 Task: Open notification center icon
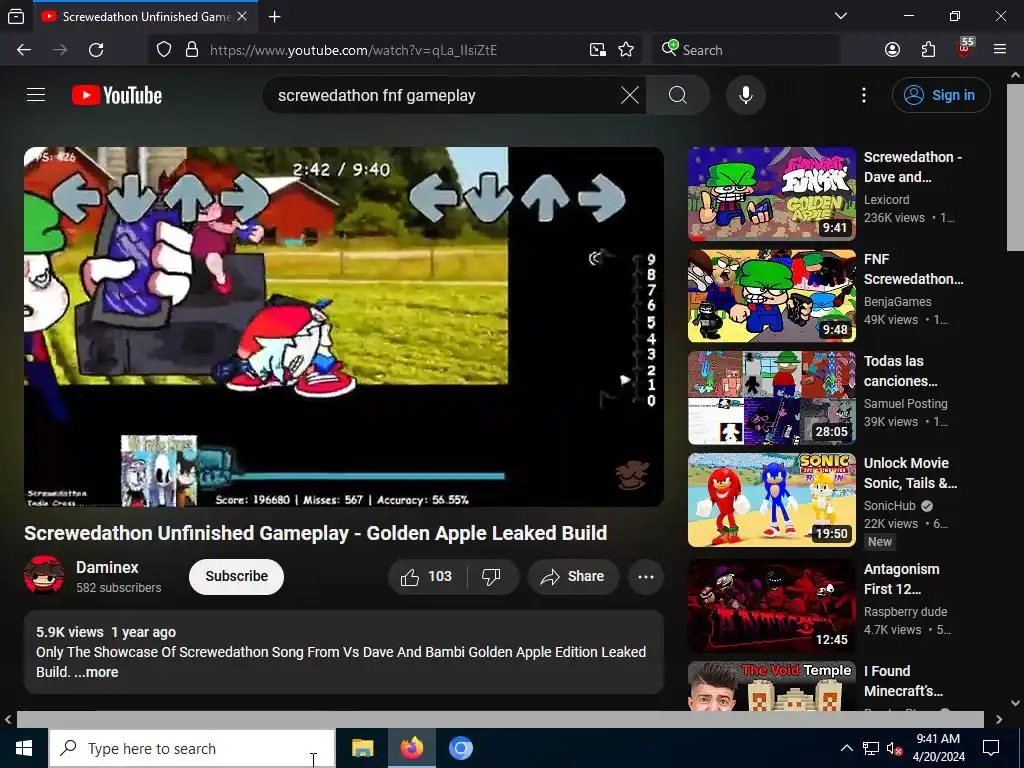click(x=991, y=748)
